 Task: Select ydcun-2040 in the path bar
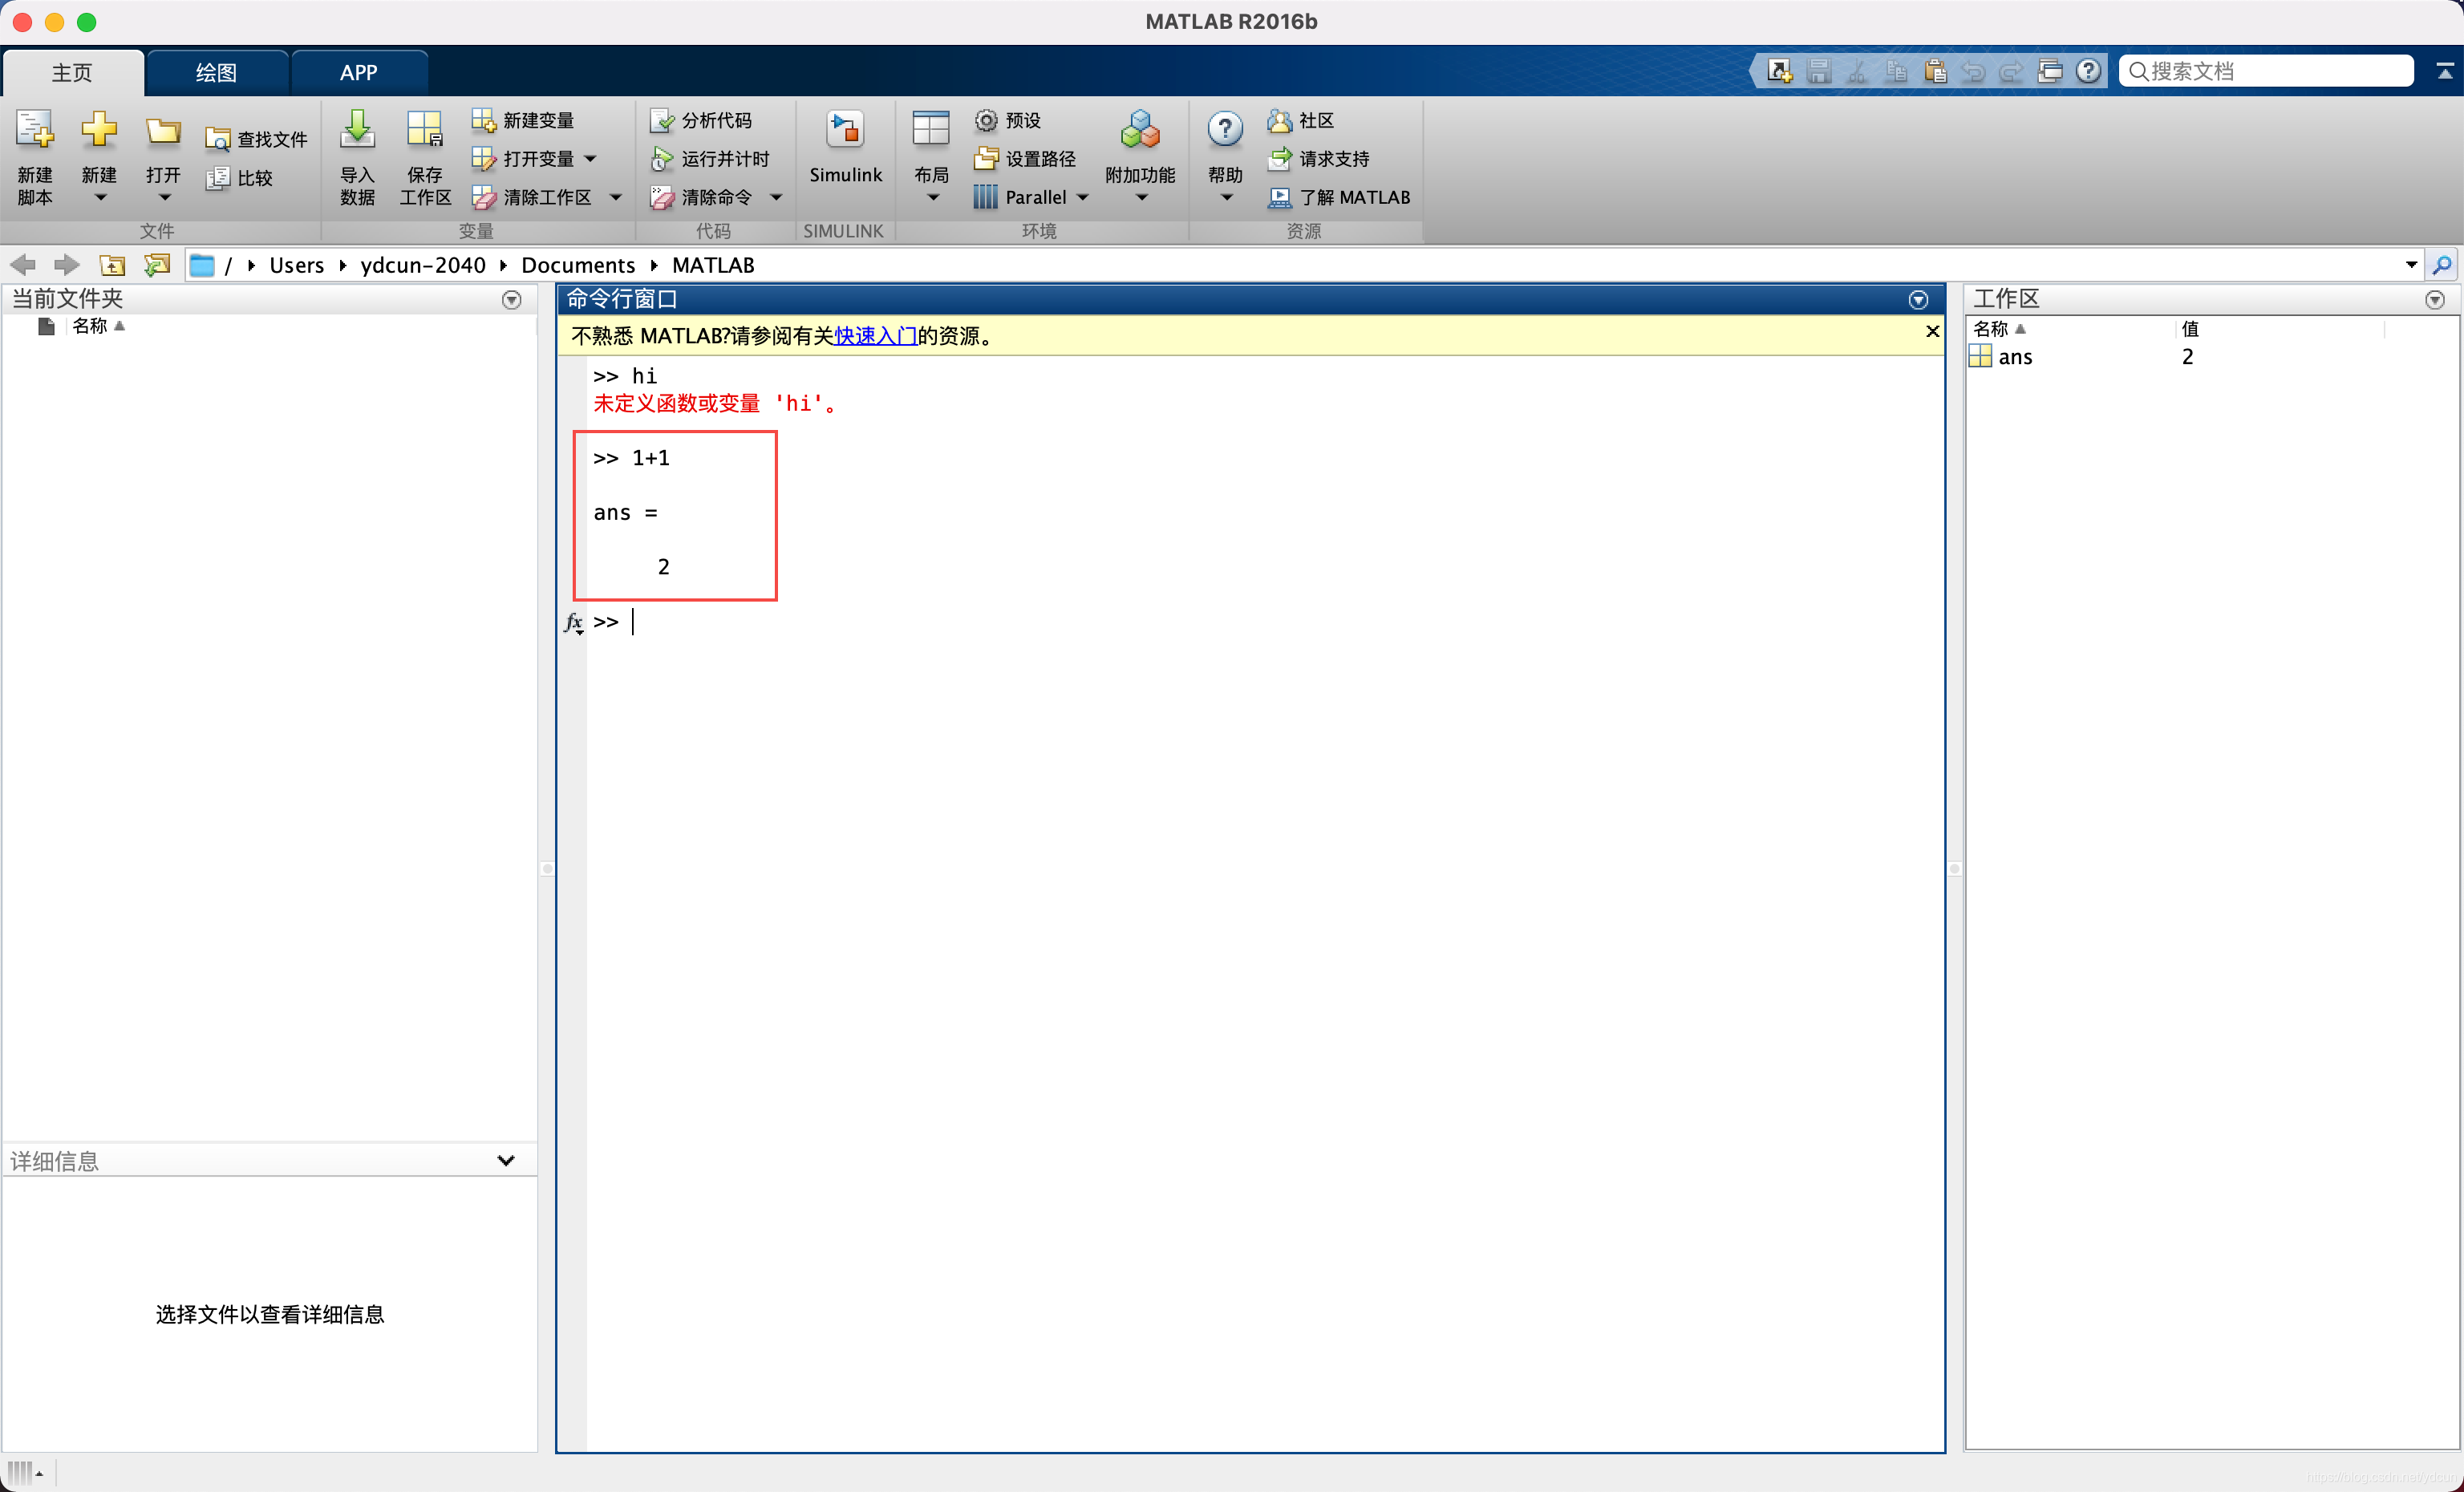[x=422, y=265]
